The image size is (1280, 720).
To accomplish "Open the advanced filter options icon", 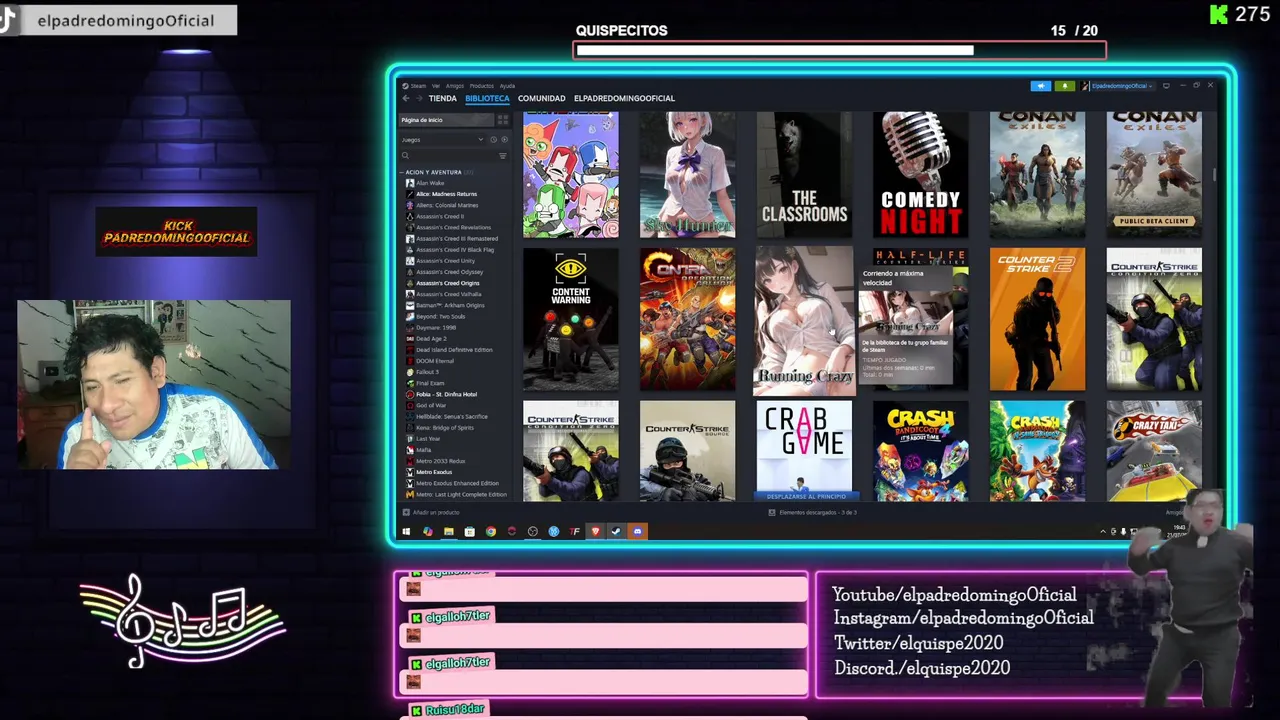I will point(503,156).
